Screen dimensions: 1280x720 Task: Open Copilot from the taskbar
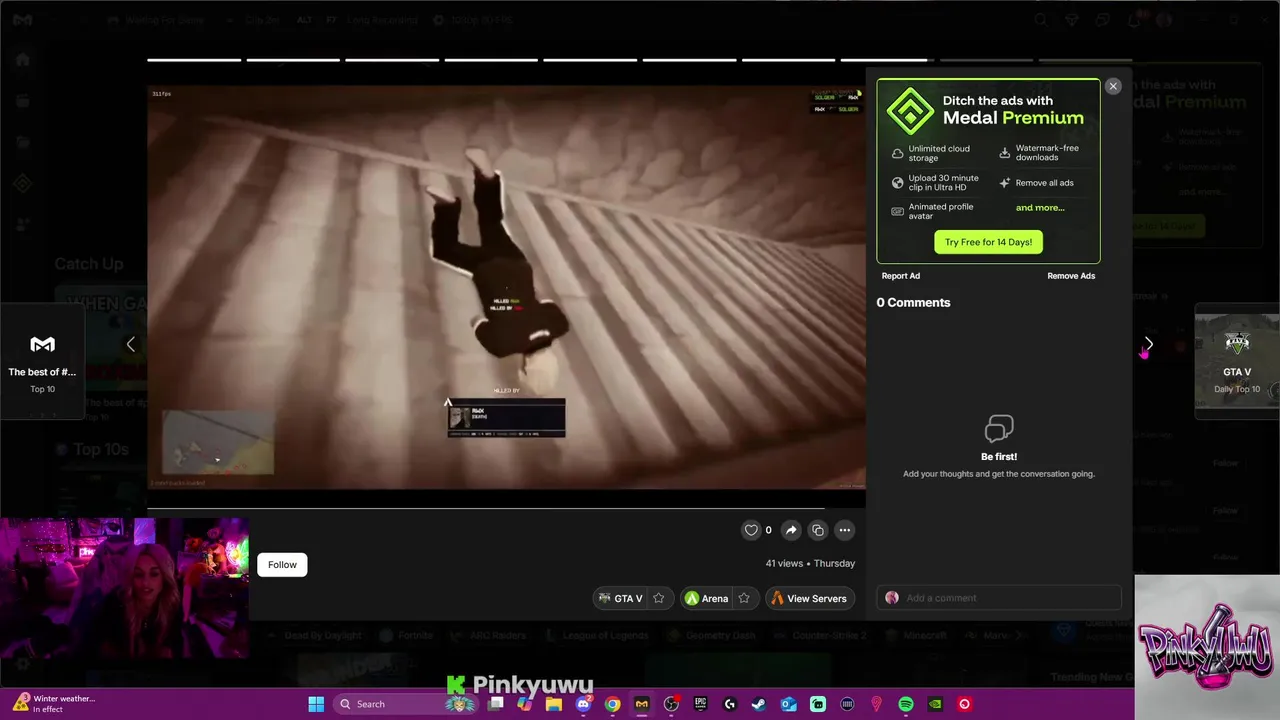(524, 704)
